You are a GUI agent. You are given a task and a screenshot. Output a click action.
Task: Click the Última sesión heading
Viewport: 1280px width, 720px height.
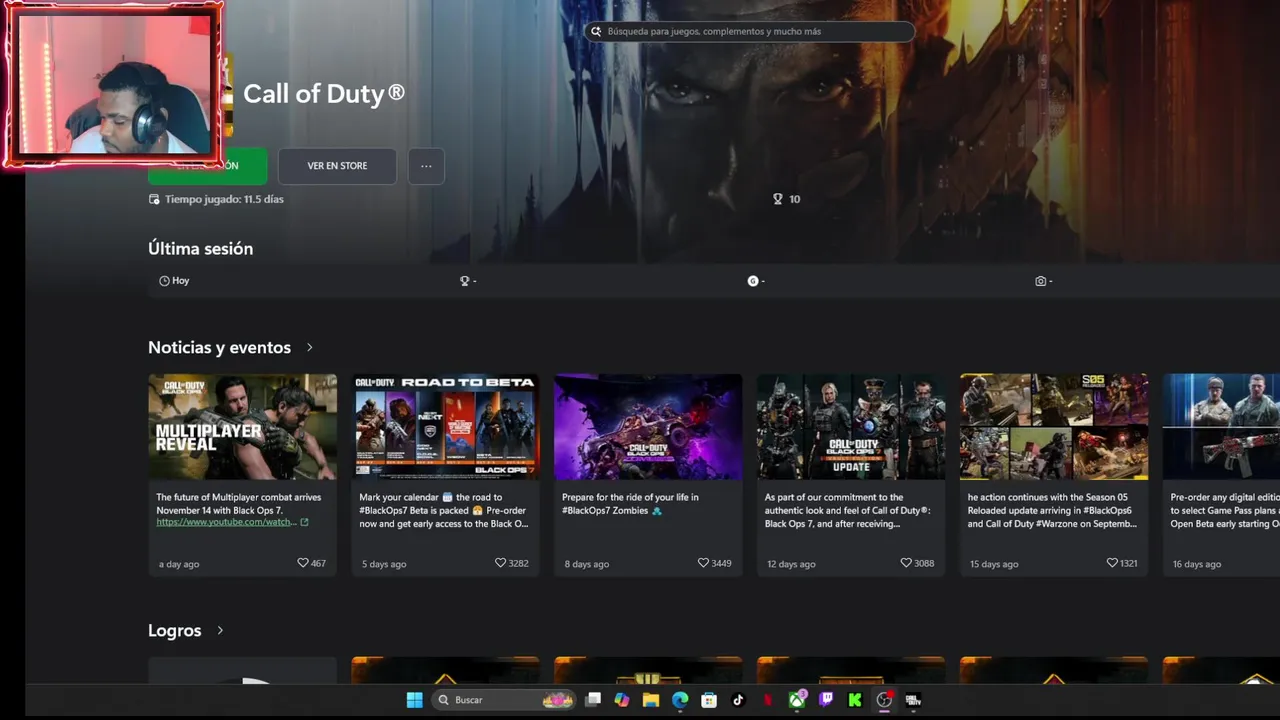(200, 248)
